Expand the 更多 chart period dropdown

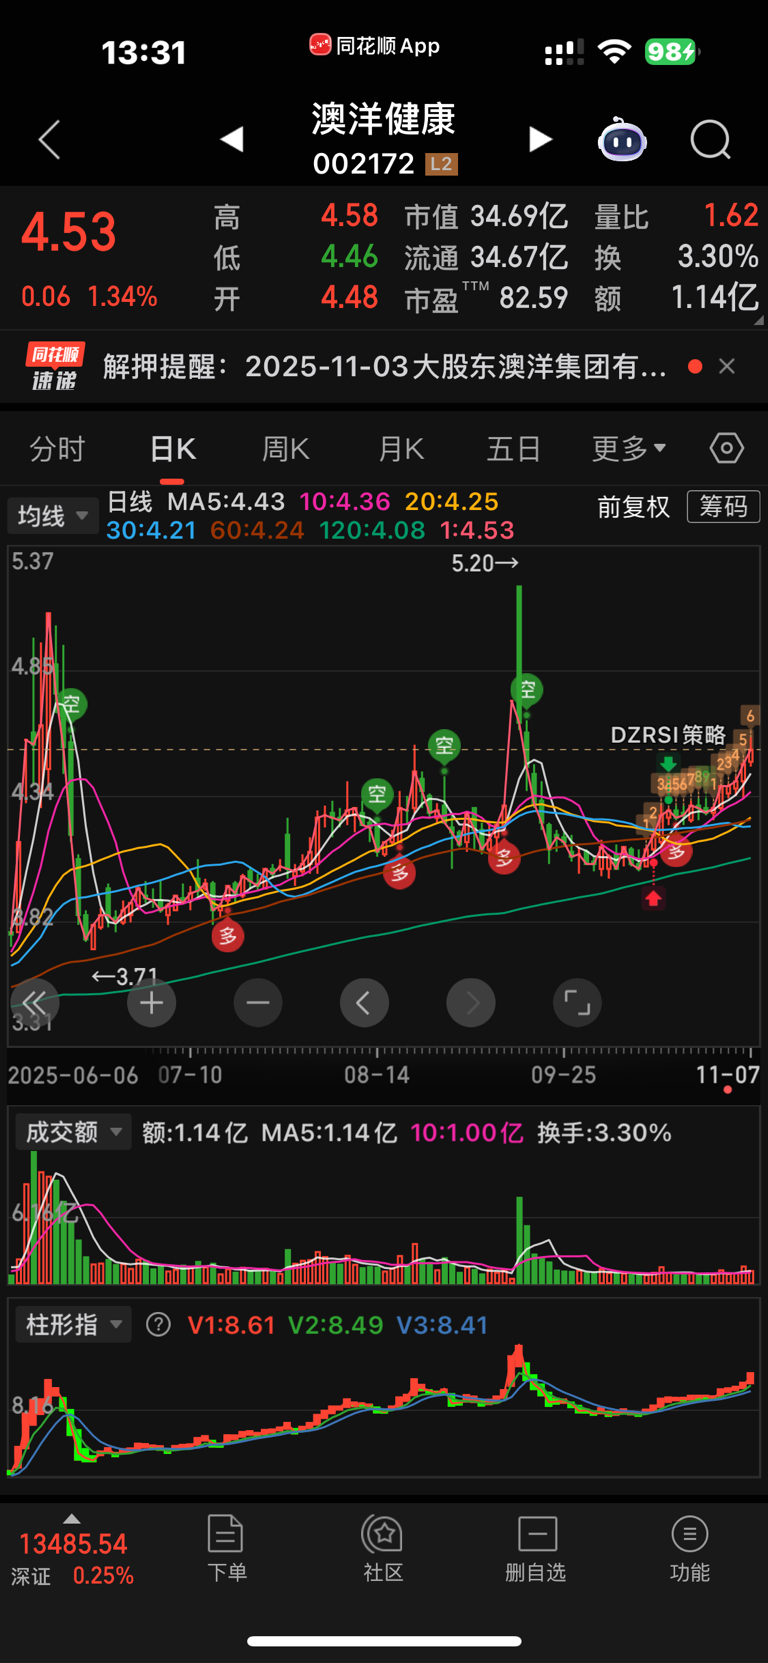(x=629, y=449)
